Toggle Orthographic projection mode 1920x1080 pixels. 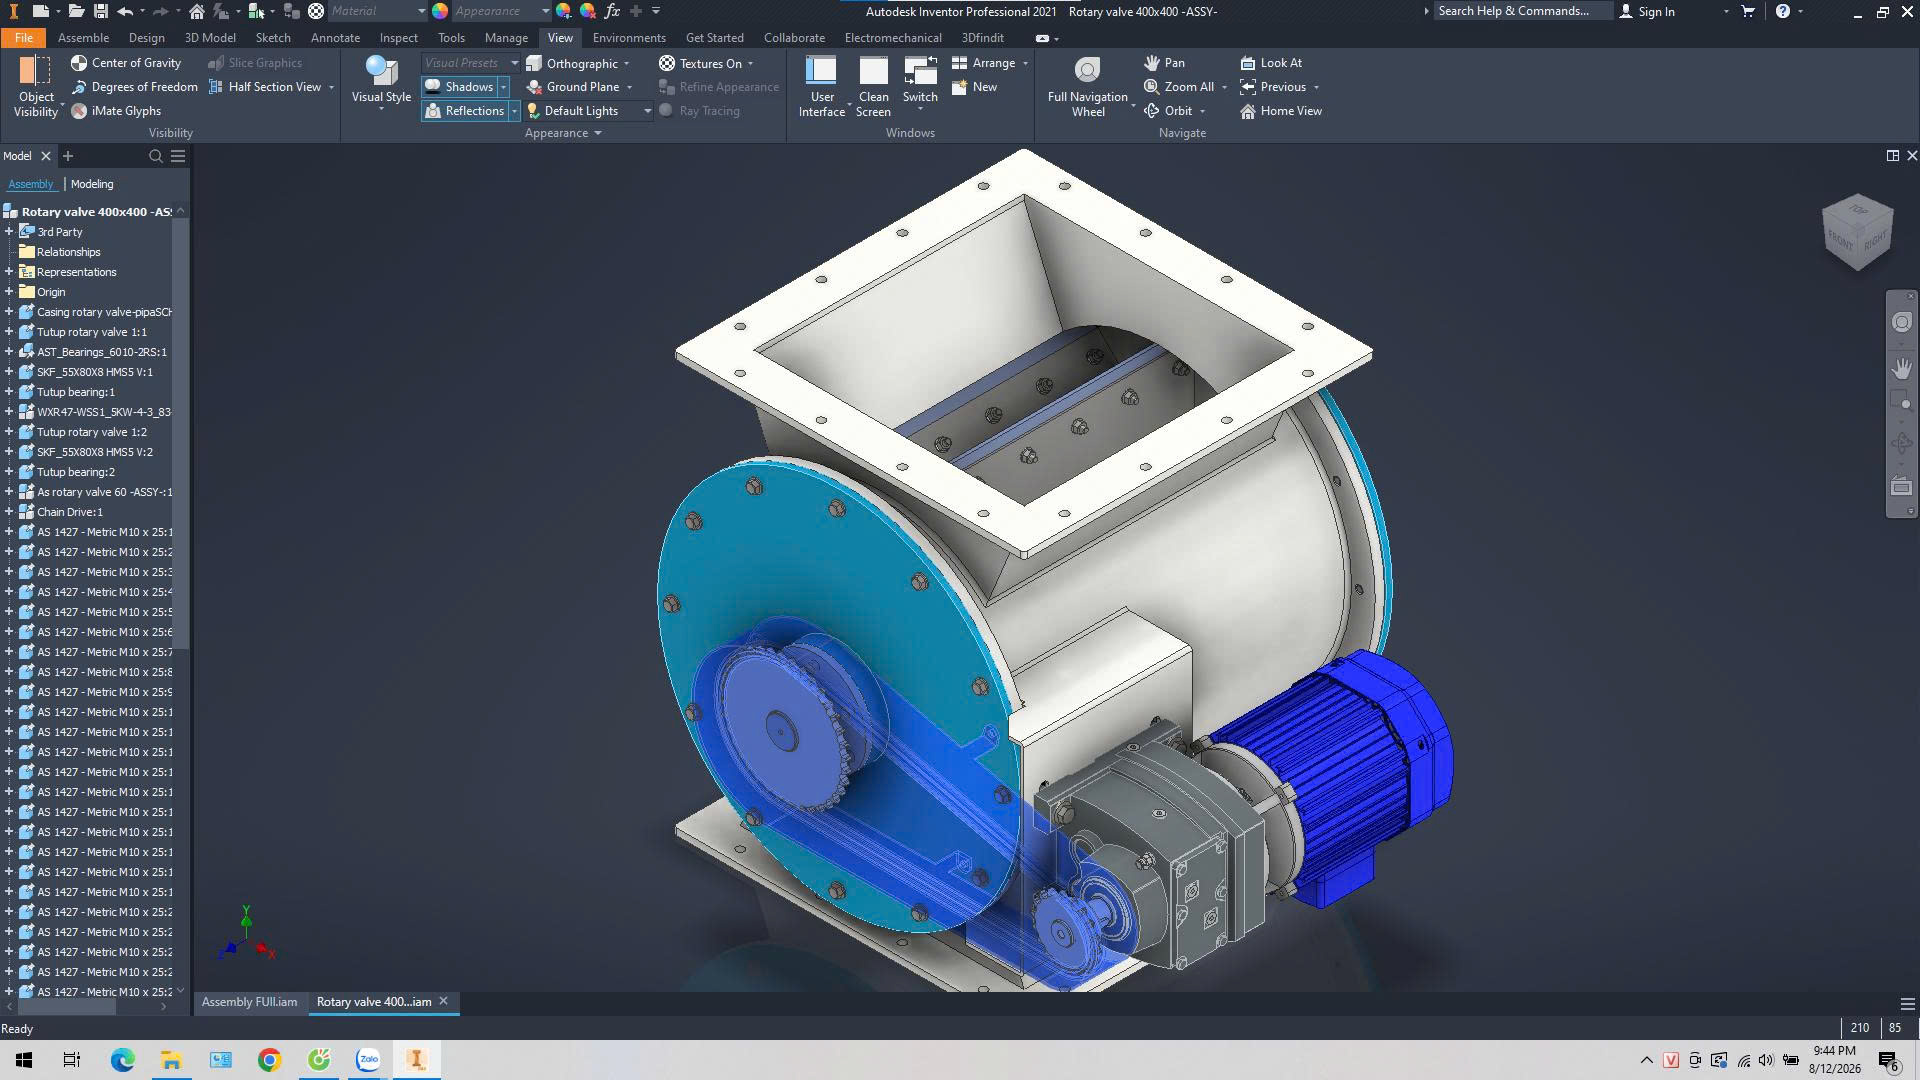pyautogui.click(x=573, y=63)
